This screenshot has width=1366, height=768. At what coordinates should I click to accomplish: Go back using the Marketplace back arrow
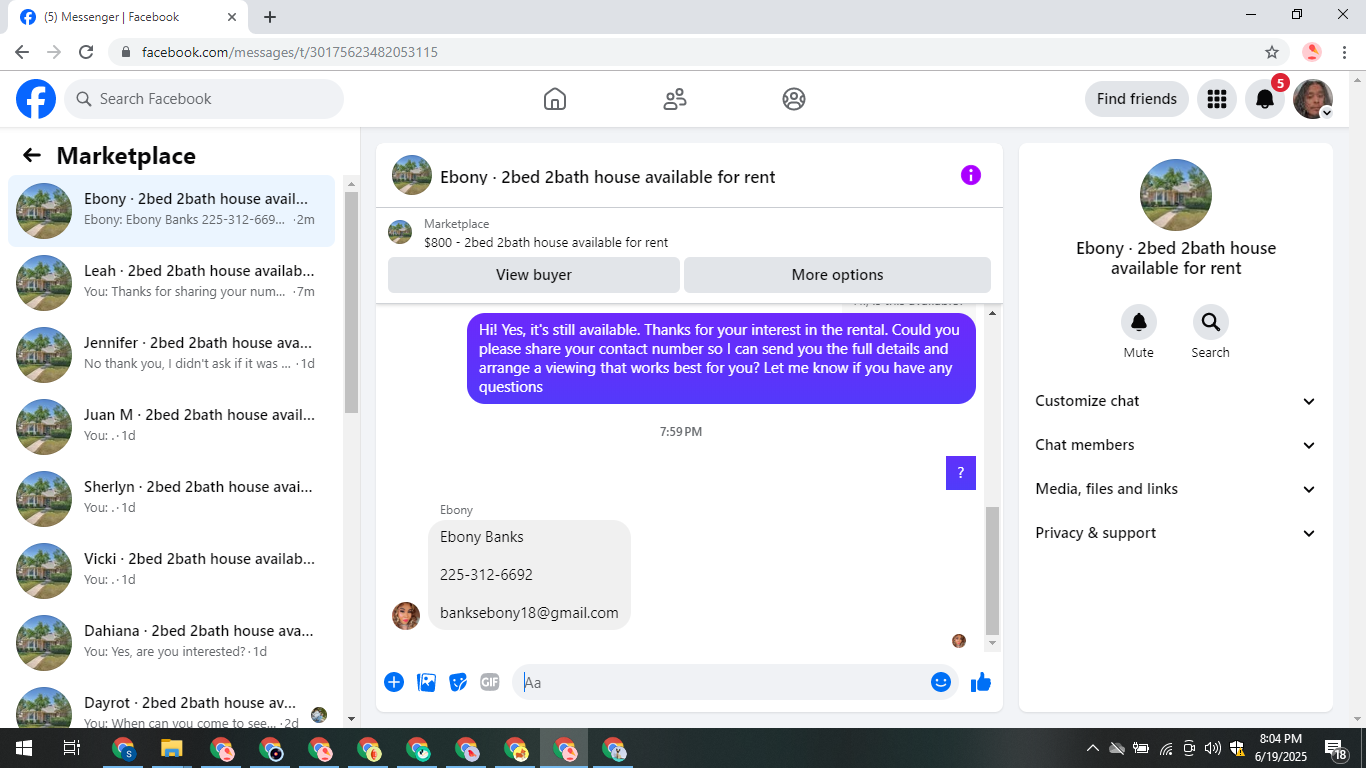pos(32,155)
